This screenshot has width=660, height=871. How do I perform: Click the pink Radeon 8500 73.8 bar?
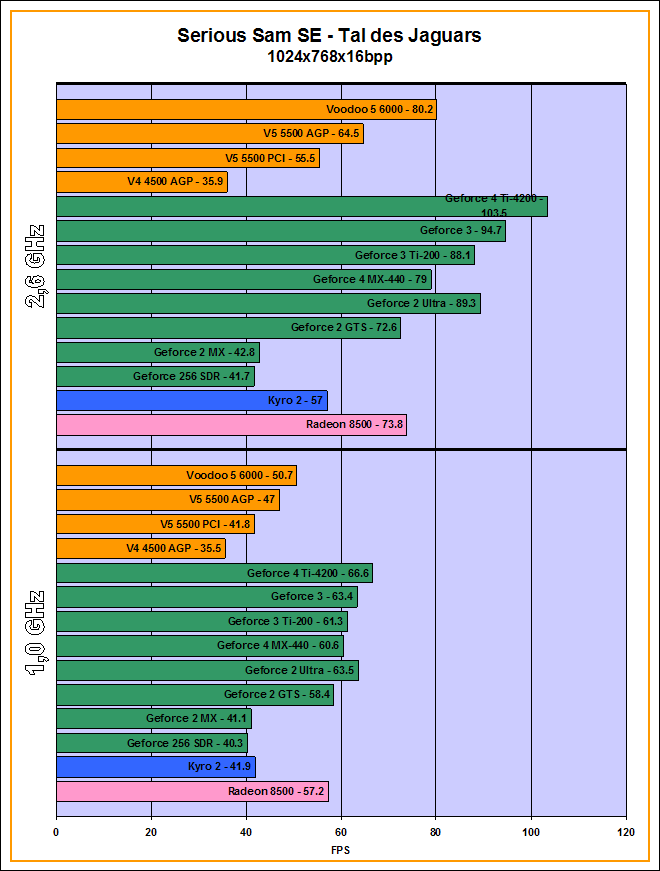click(x=231, y=425)
